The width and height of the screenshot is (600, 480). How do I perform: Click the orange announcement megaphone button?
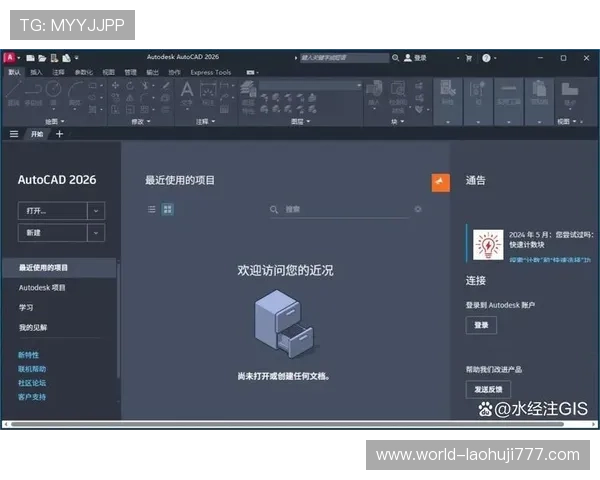[x=441, y=183]
